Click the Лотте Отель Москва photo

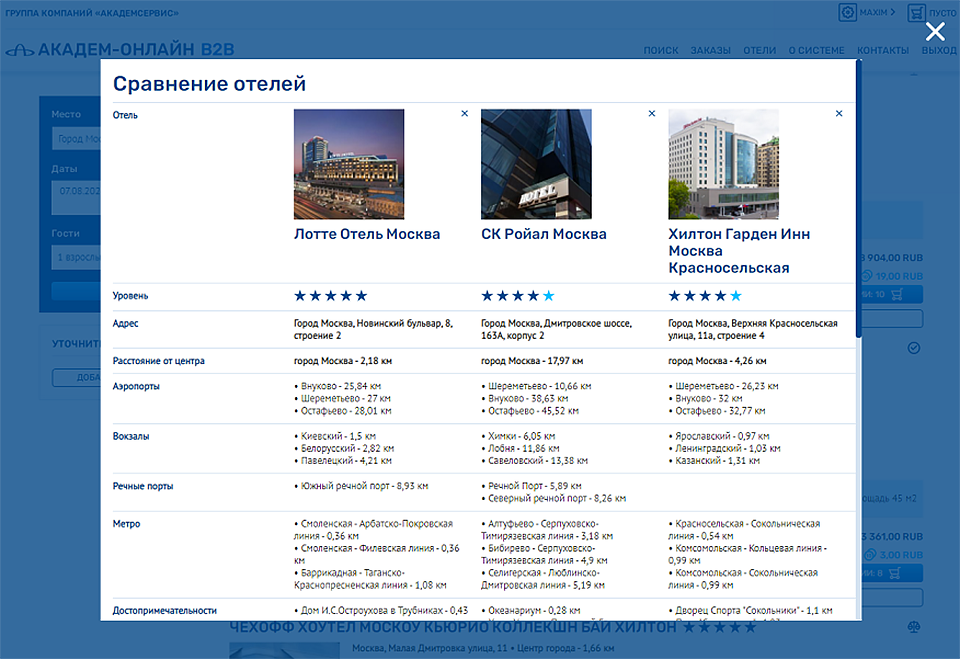tap(349, 164)
